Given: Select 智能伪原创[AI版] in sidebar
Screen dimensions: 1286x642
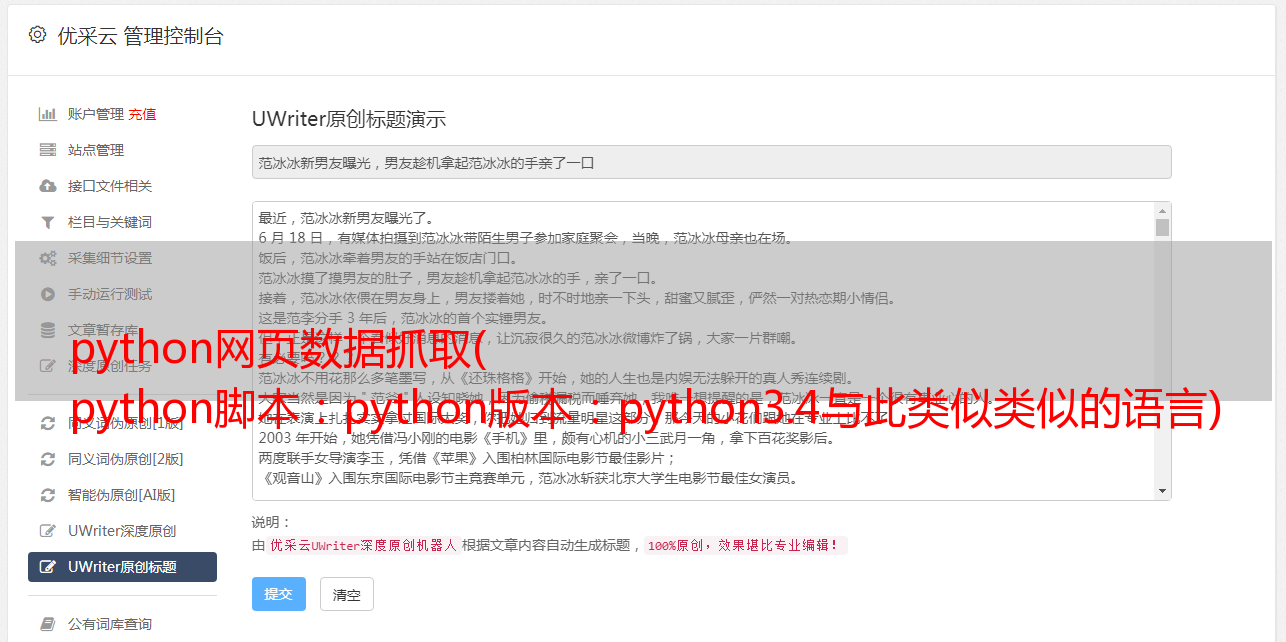Looking at the screenshot, I should pyautogui.click(x=122, y=495).
